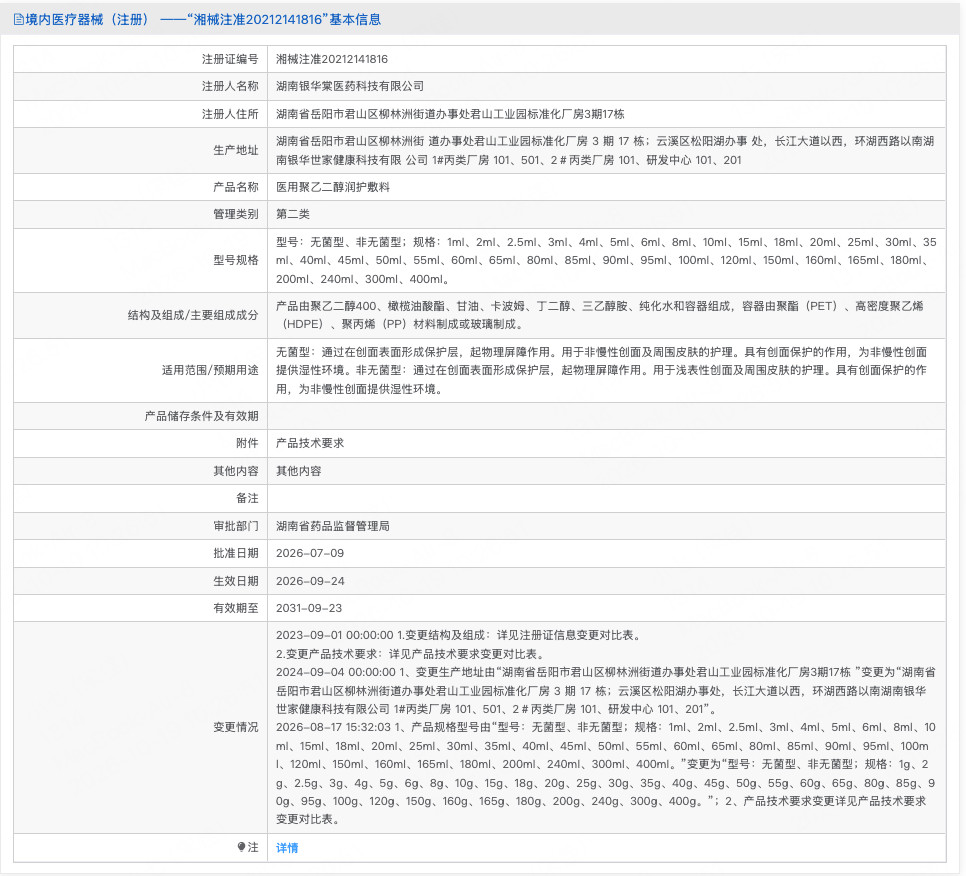Click the 产品名称 label cell
The width and height of the screenshot is (966, 876).
pyautogui.click(x=140, y=187)
